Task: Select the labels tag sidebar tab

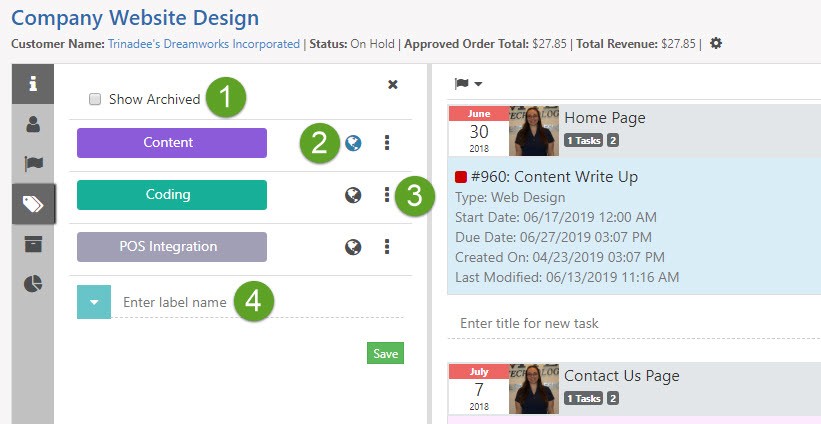Action: (33, 204)
